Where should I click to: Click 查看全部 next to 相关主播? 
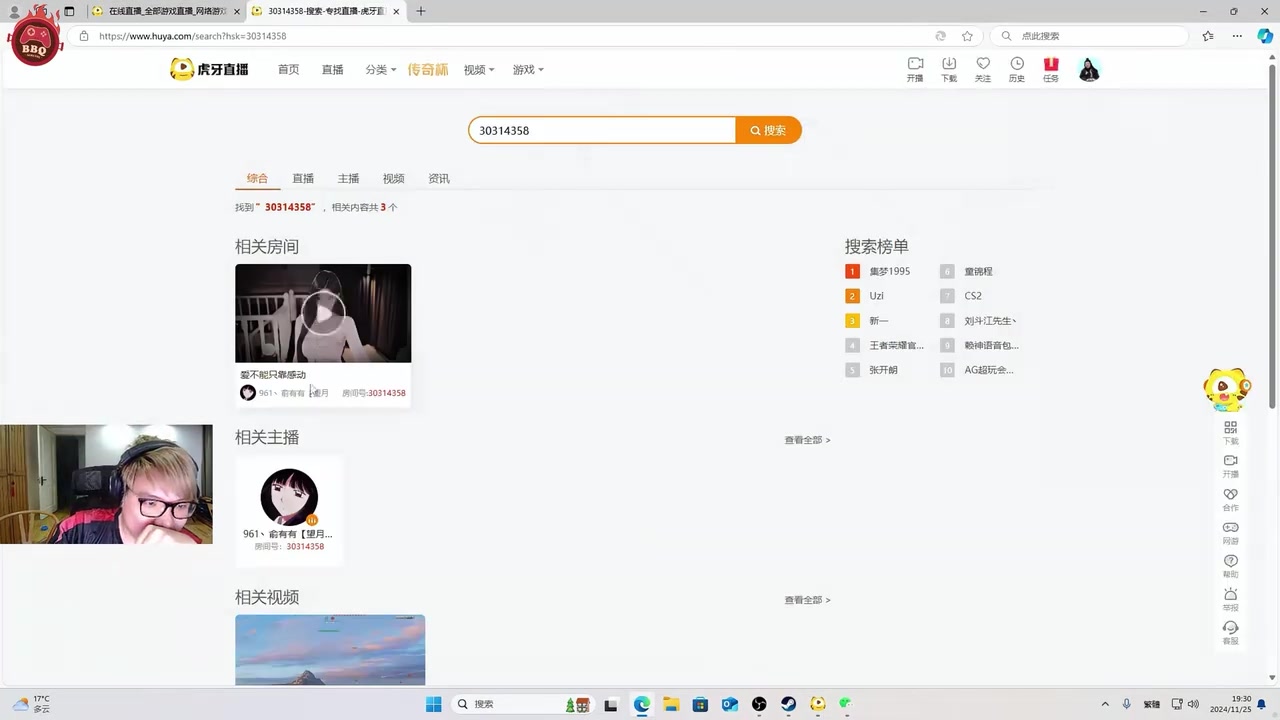pos(806,440)
